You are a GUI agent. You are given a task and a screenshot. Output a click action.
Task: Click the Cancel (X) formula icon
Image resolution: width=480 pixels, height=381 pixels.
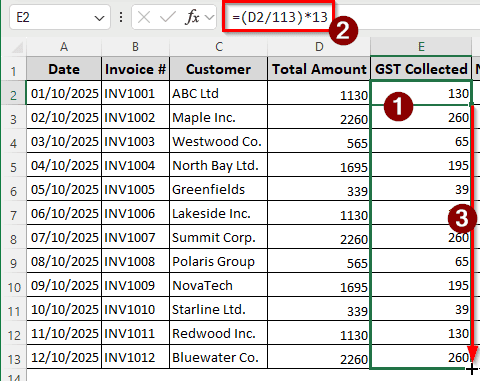(x=144, y=17)
